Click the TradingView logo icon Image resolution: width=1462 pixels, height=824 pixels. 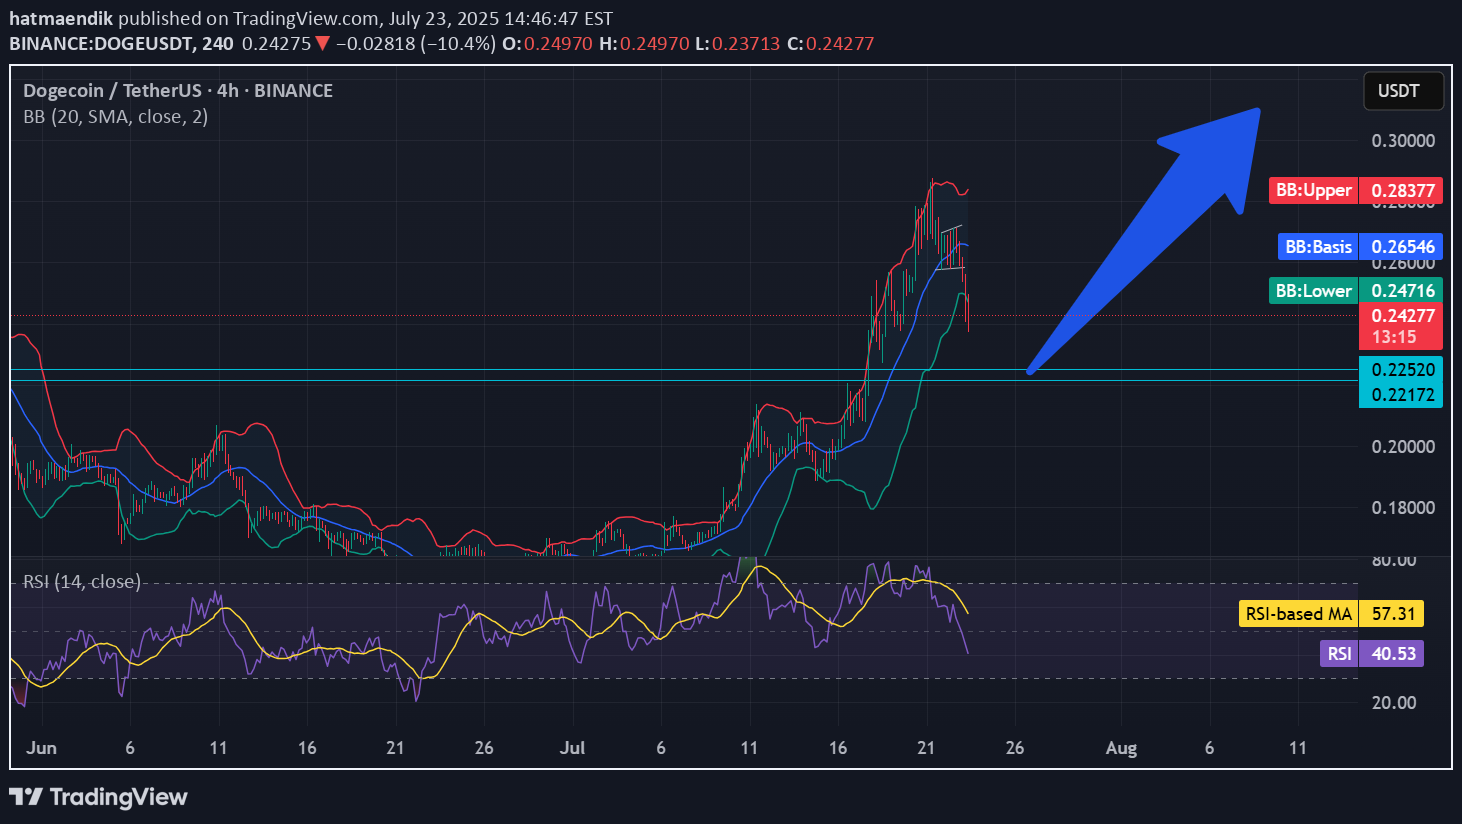click(x=26, y=797)
